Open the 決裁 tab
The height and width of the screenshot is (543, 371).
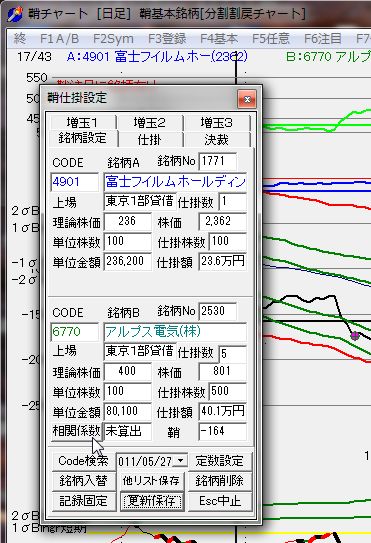point(217,140)
